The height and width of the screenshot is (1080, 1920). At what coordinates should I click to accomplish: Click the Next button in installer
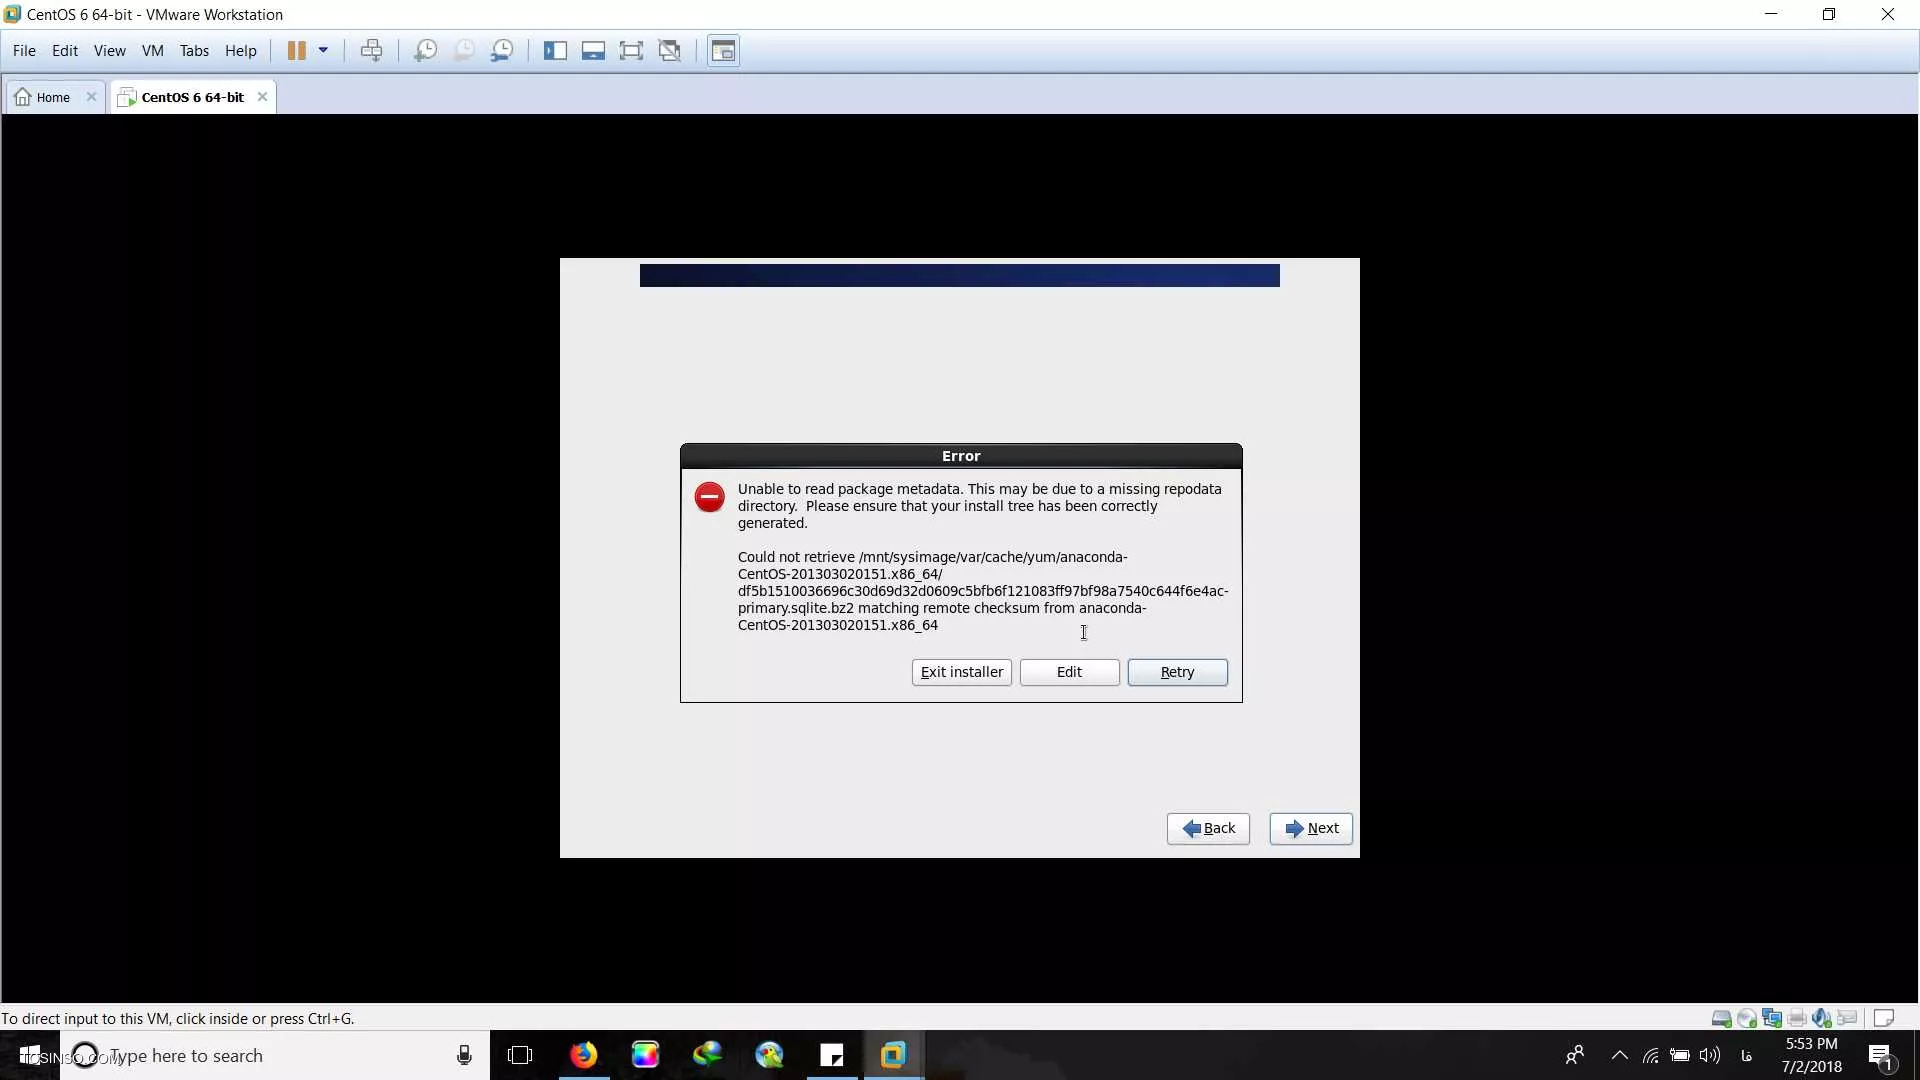coord(1311,828)
